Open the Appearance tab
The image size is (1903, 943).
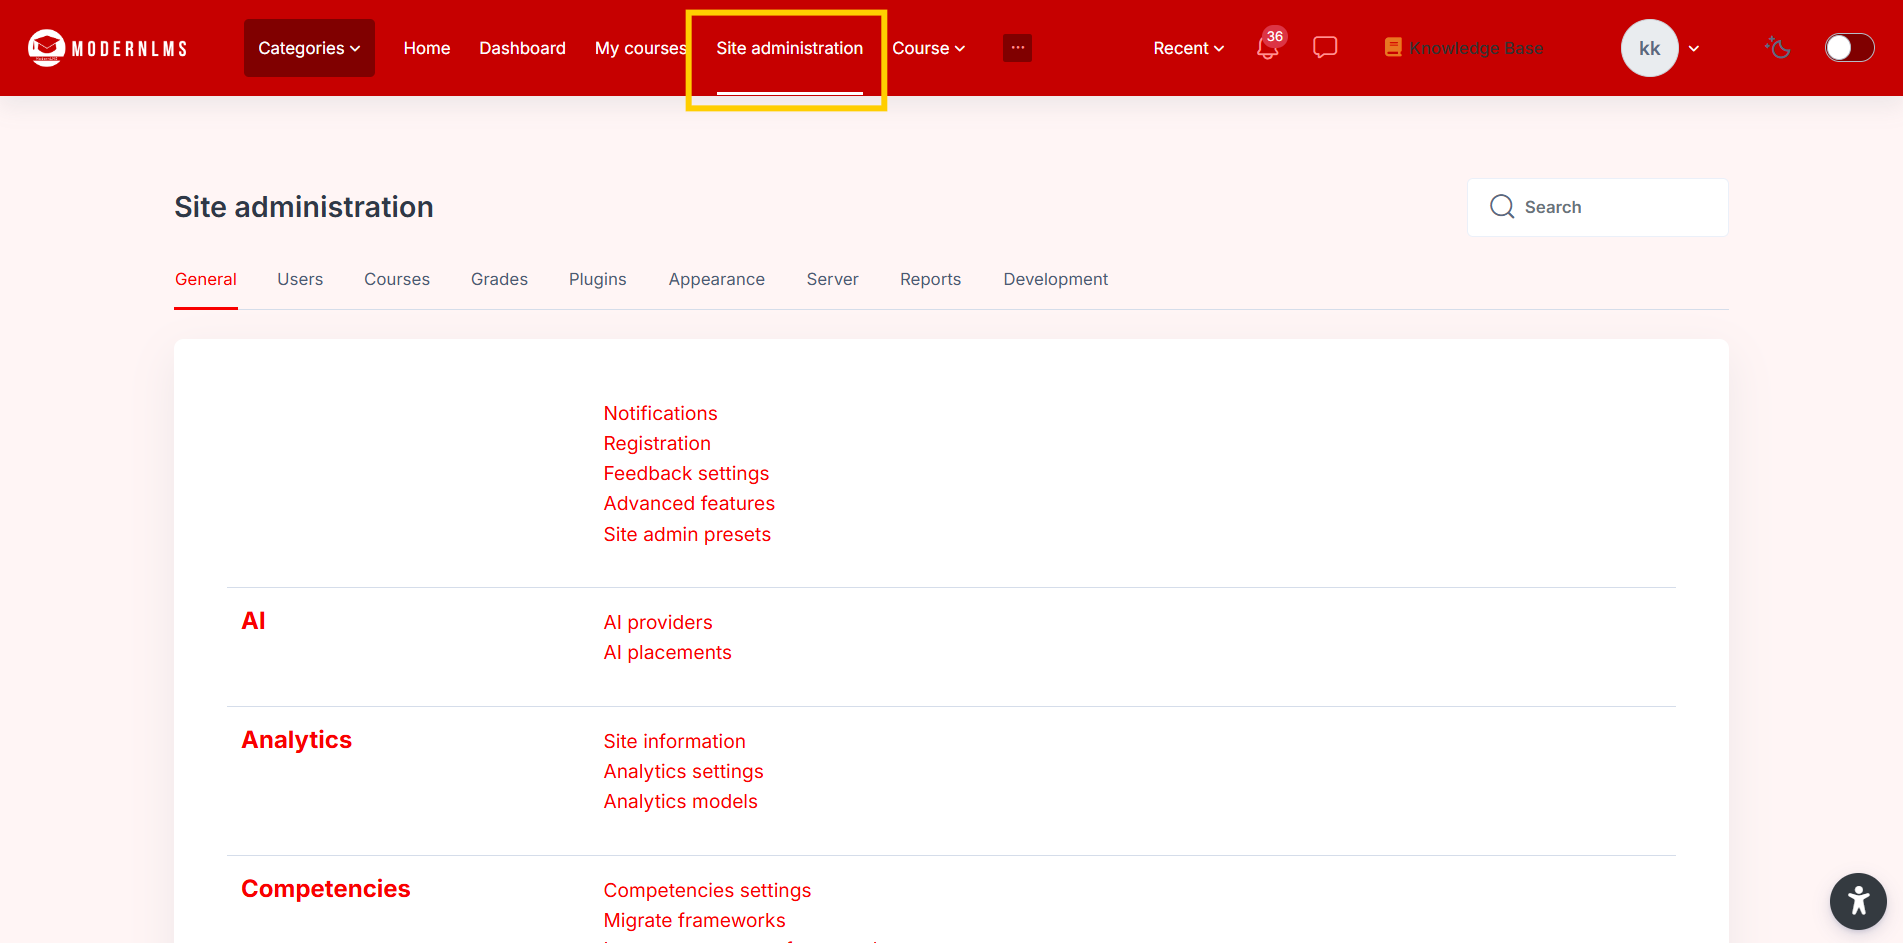[x=717, y=279]
